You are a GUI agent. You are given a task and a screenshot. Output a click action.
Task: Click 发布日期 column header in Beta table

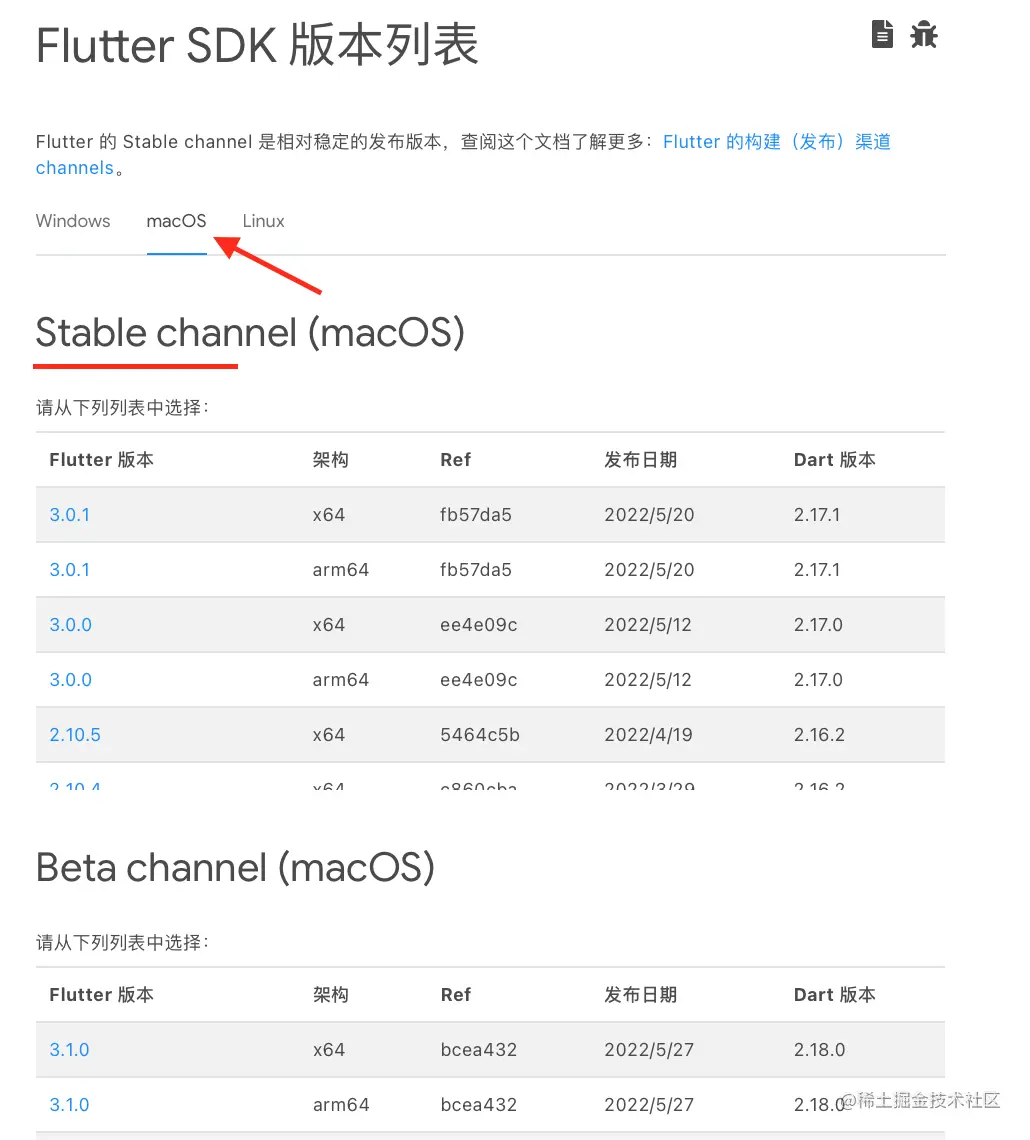(640, 995)
